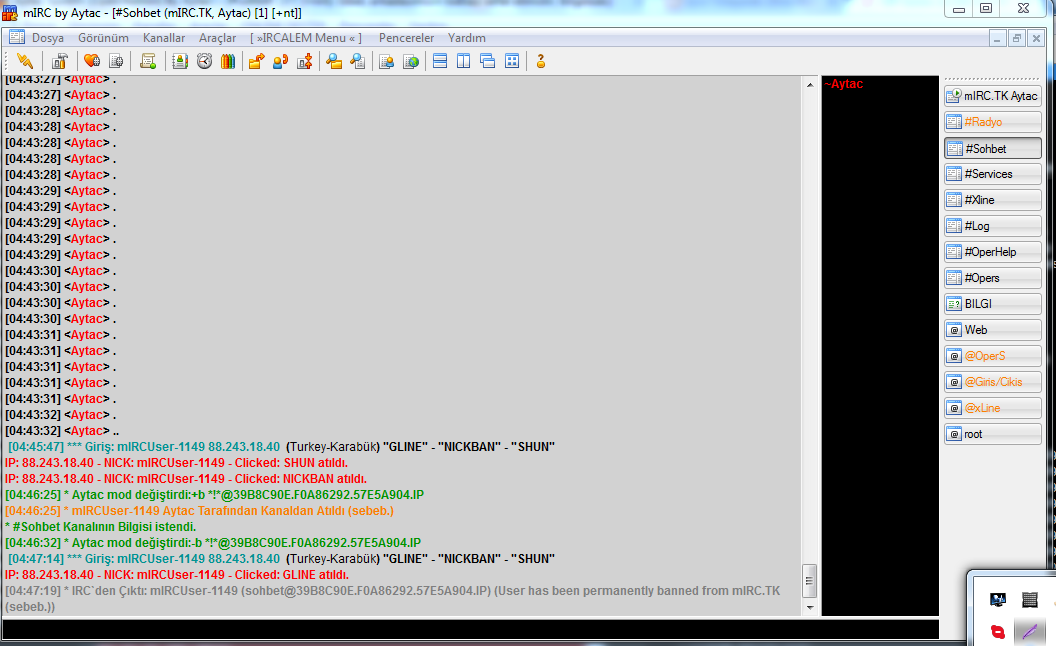Click "SHUN" in the 04:45:47 Giriş line

(x=533, y=447)
